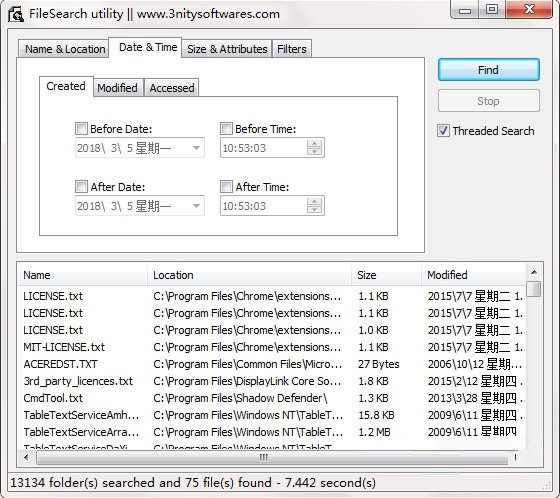Click the horizontal scrollbar thumb in results
This screenshot has width=560, height=498.
click(x=264, y=457)
